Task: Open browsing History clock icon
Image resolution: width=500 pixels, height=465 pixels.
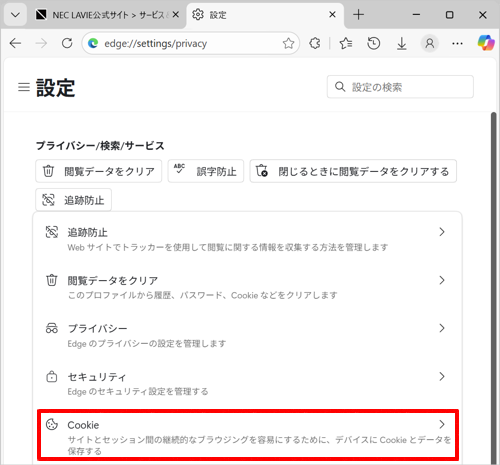Action: [x=374, y=43]
